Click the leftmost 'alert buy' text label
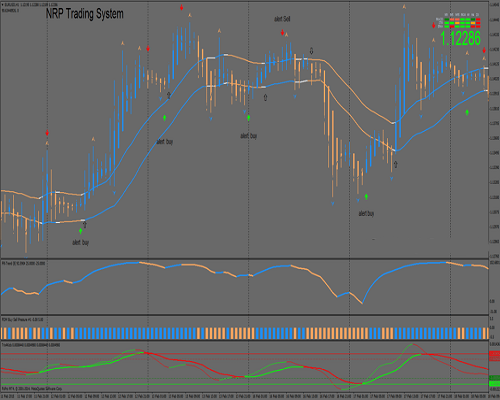Viewport: 500px width, 400px height. pos(81,242)
